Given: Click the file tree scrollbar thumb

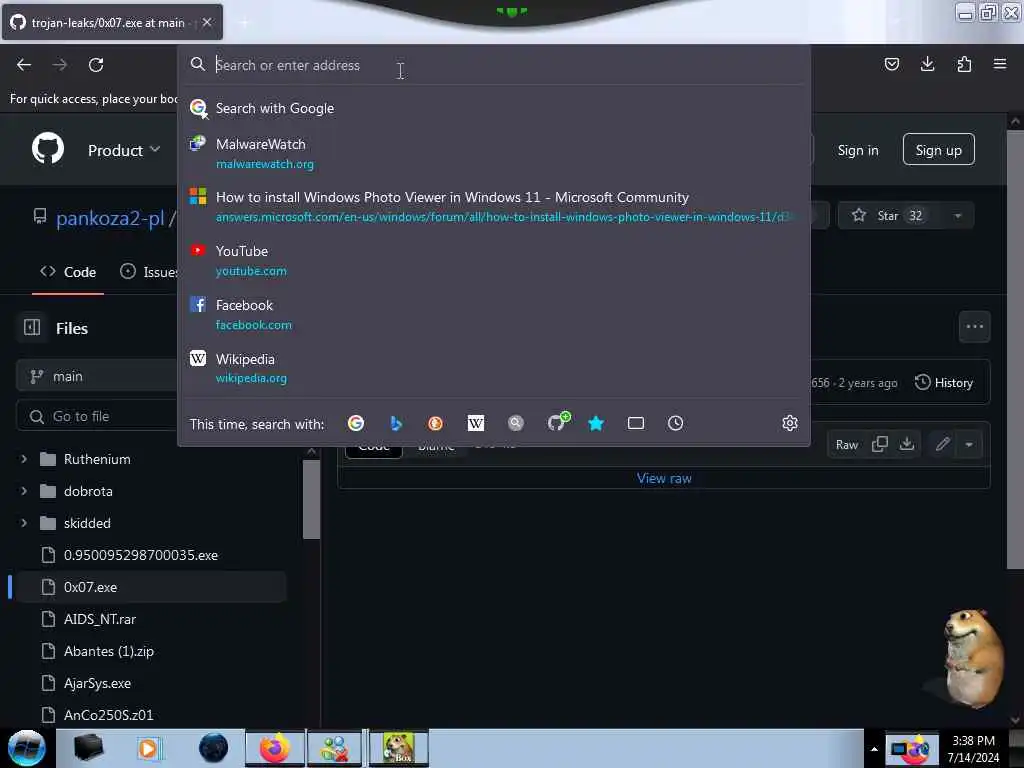Looking at the screenshot, I should [312, 500].
